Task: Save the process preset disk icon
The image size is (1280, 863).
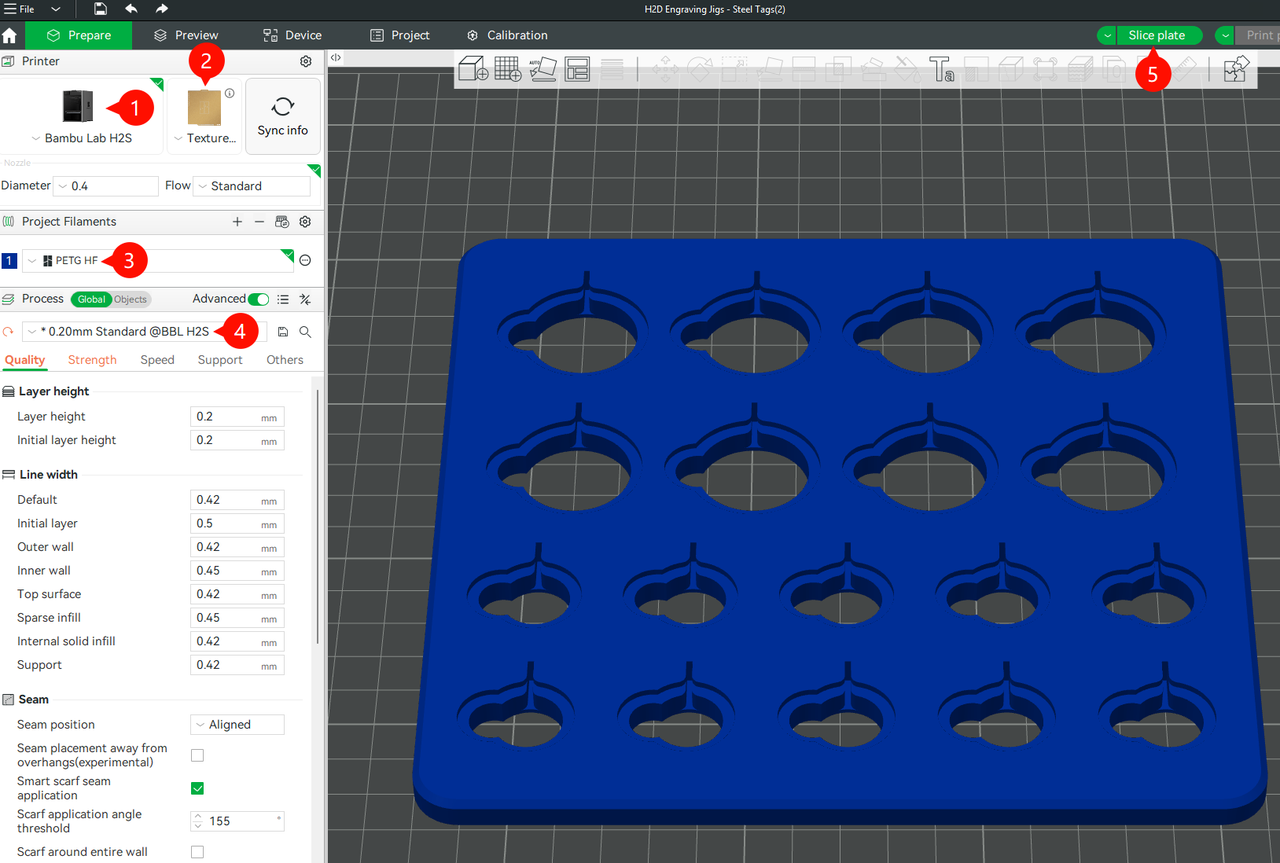Action: (283, 332)
